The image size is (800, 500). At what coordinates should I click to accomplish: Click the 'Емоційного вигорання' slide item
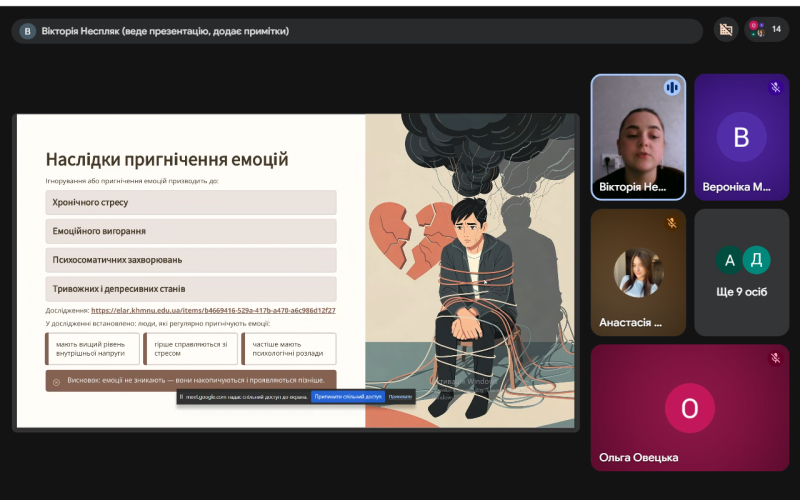pyautogui.click(x=191, y=231)
